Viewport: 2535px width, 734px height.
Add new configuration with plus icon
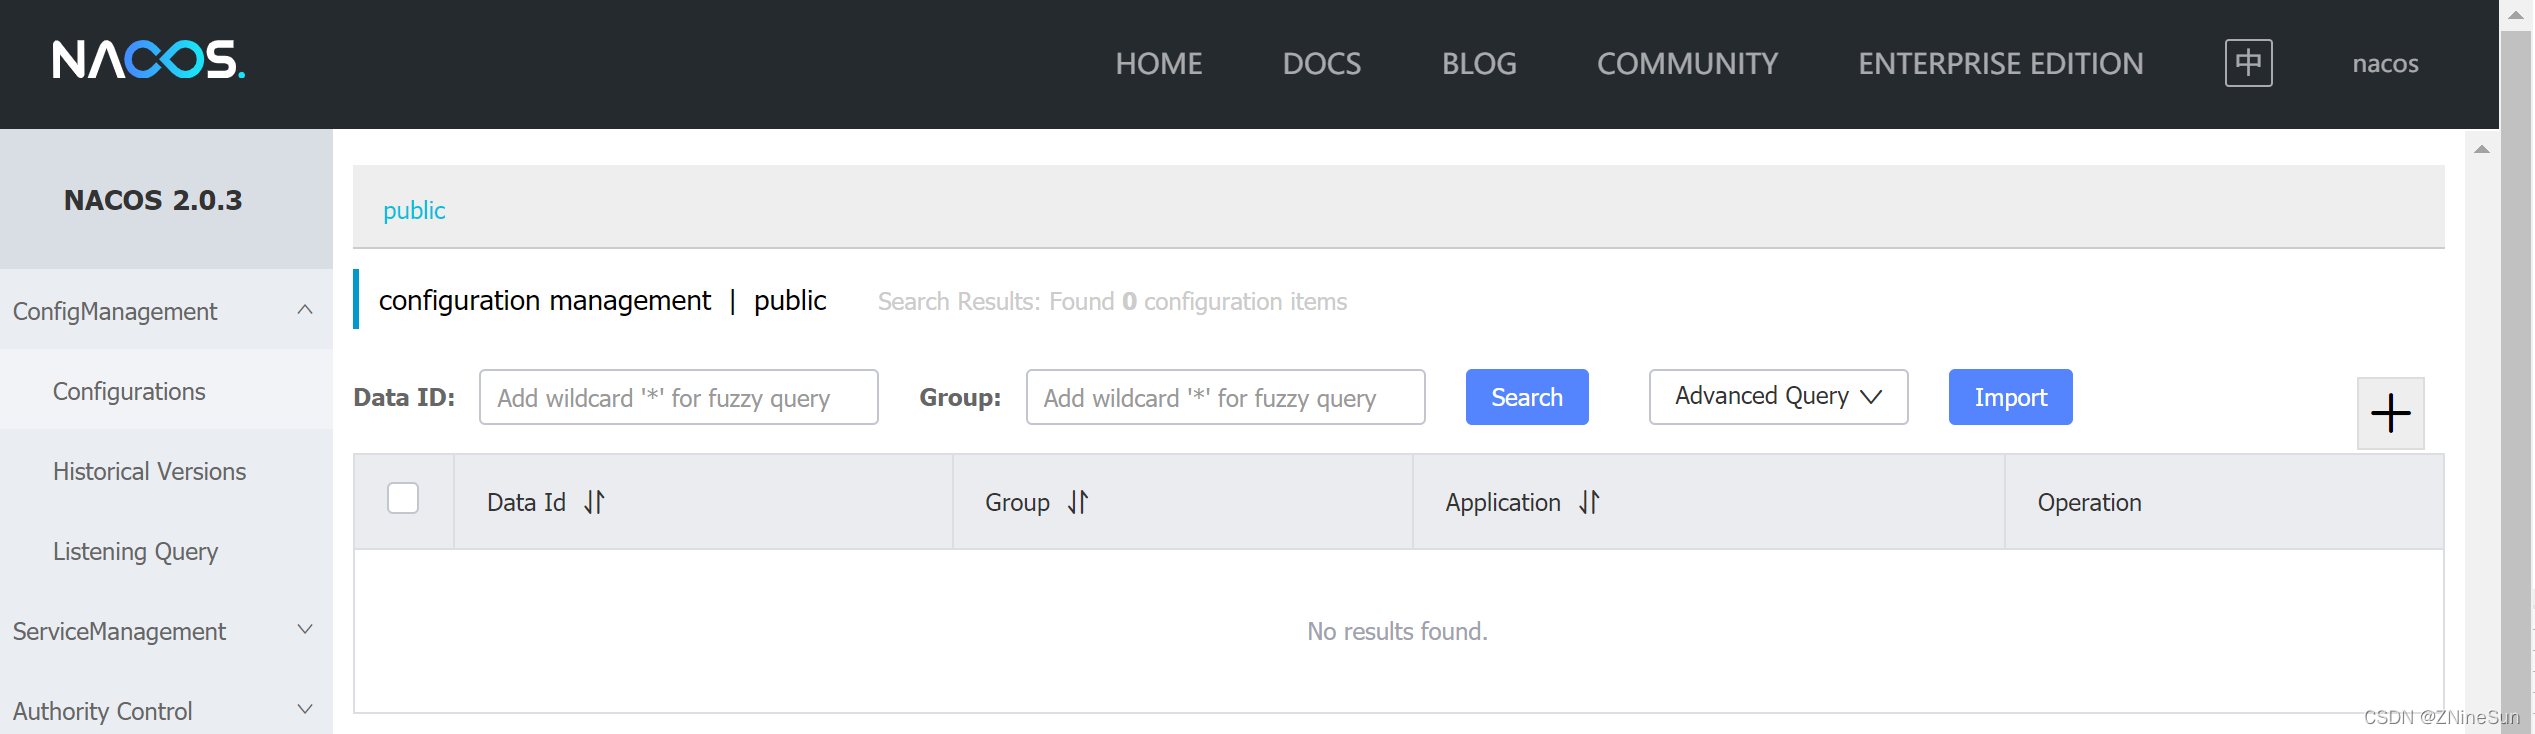pos(2390,413)
